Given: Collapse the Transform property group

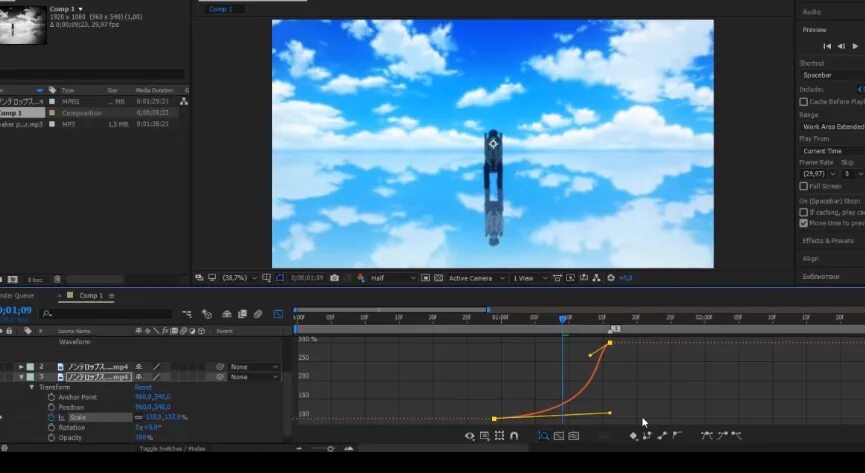Looking at the screenshot, I should 31,387.
